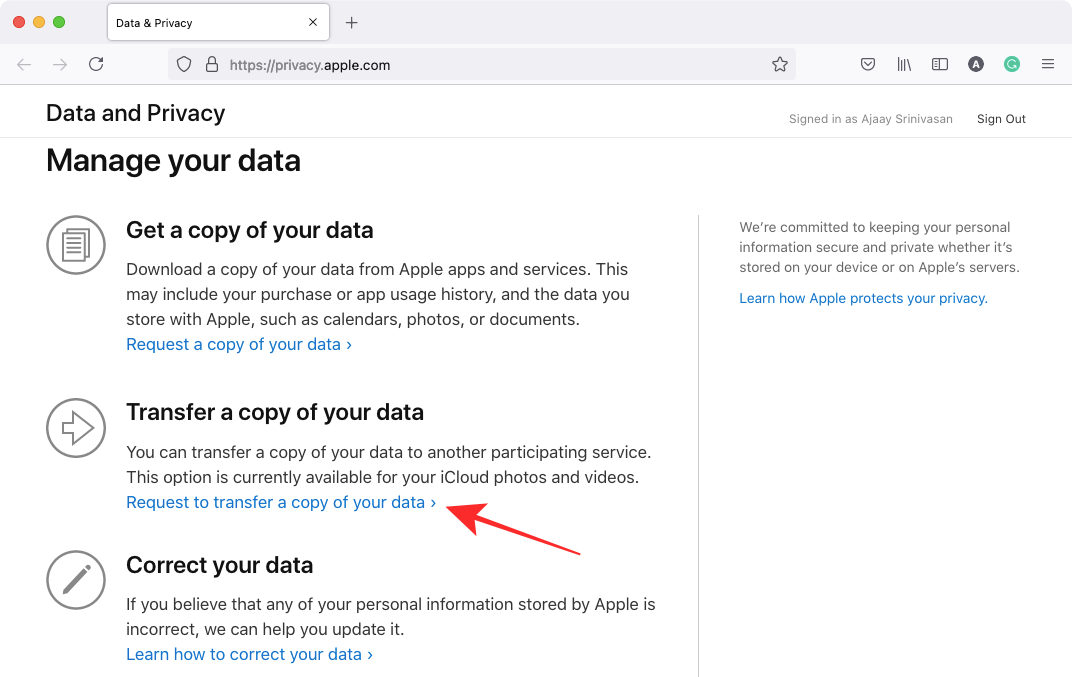Bookmark this page with the star icon
This screenshot has width=1072, height=677.
click(779, 64)
